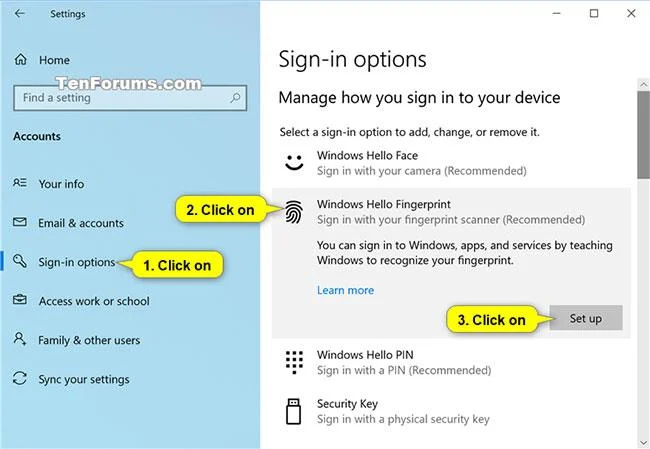Click the Windows Hello PIN keypad icon
This screenshot has width=650, height=449.
pyautogui.click(x=294, y=362)
